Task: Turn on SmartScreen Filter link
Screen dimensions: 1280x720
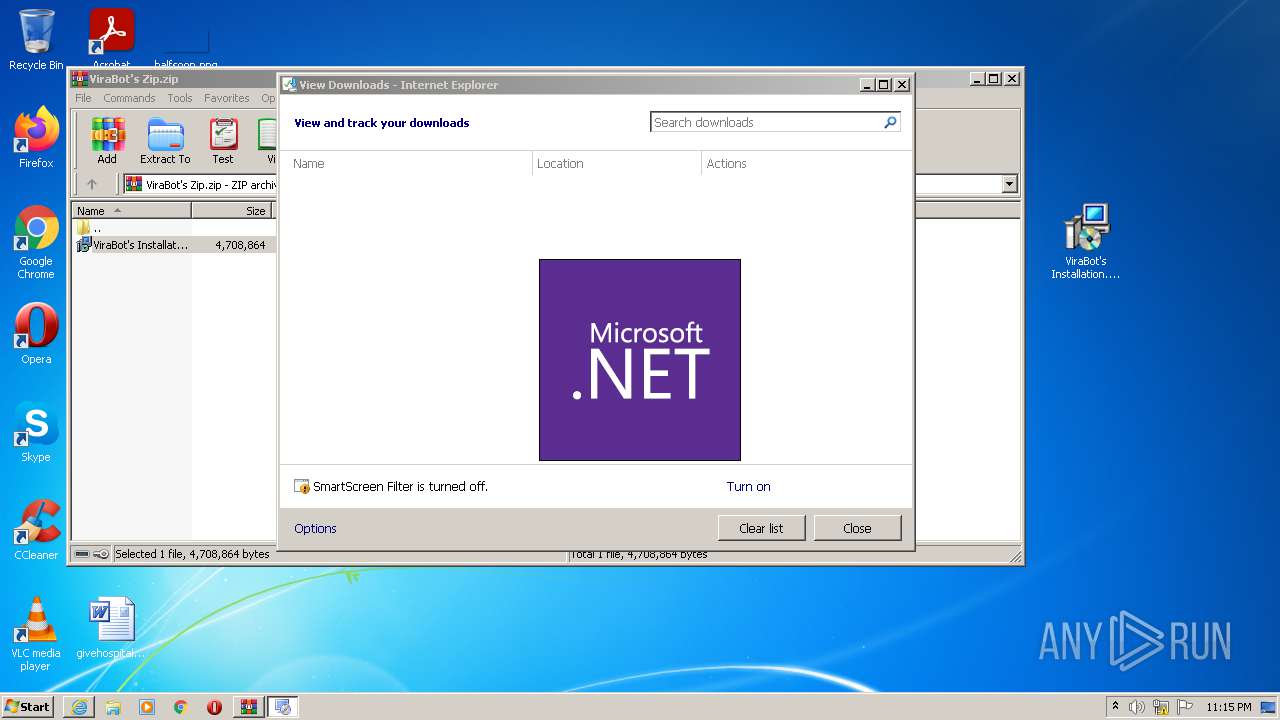Action: pos(748,486)
